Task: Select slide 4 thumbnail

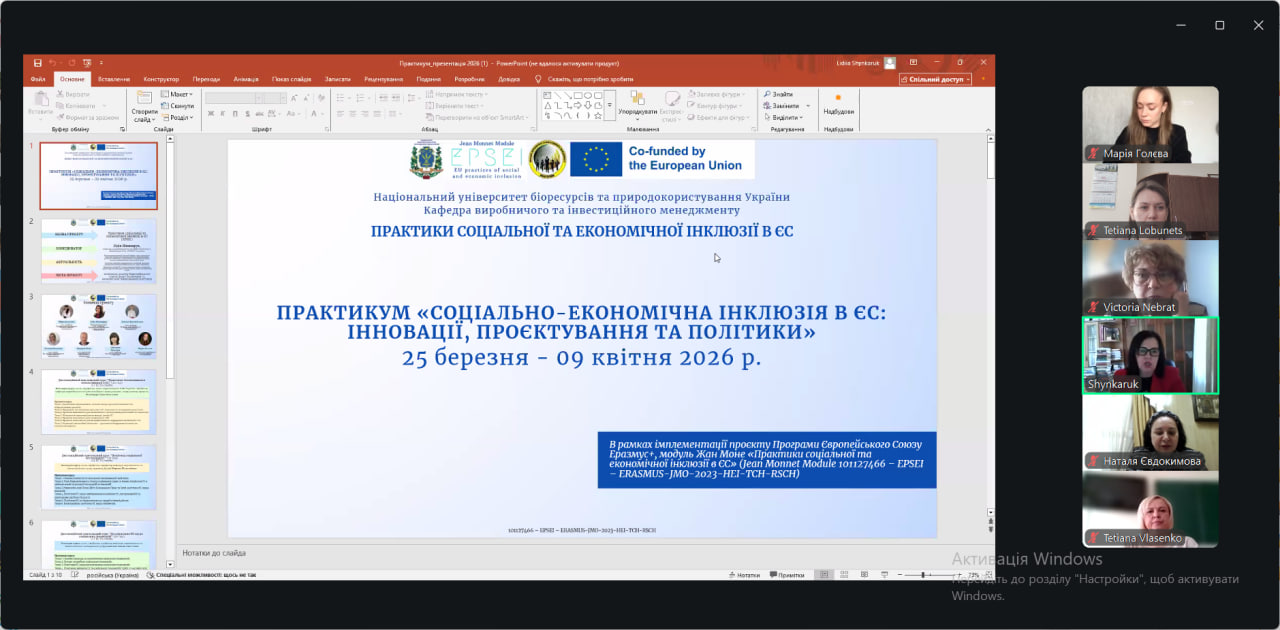Action: 98,402
